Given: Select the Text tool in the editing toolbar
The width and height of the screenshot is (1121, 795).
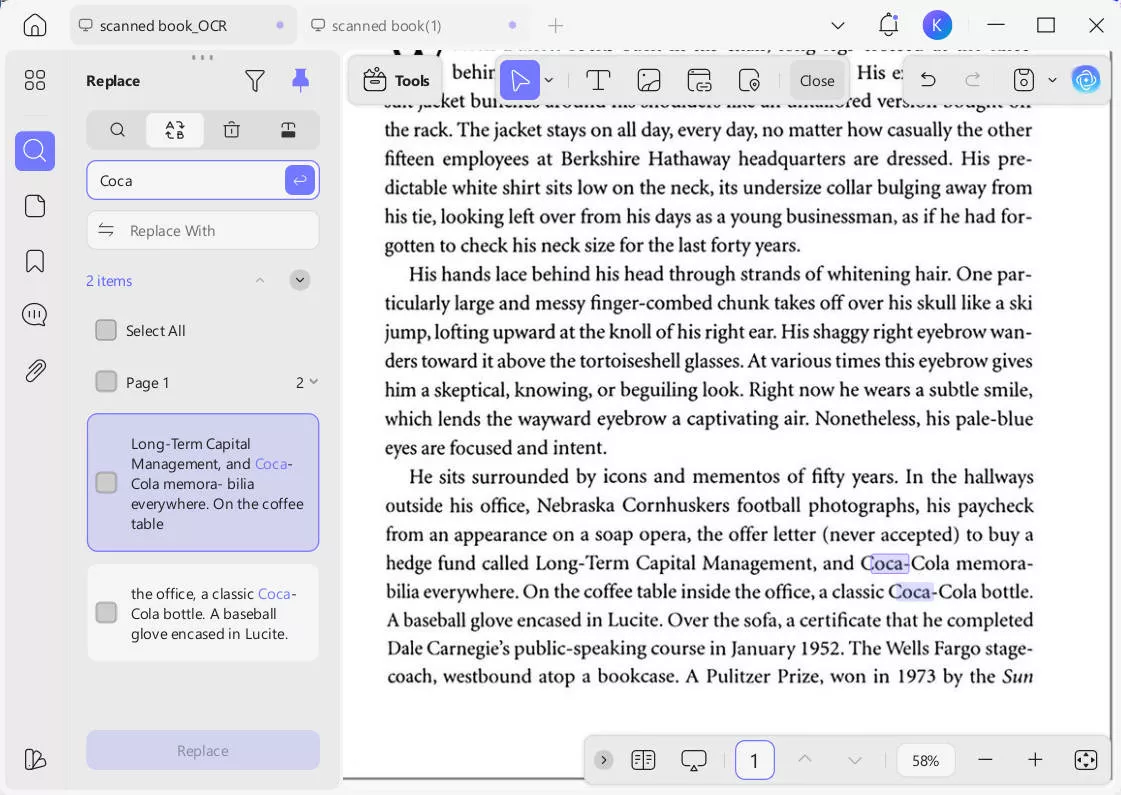Looking at the screenshot, I should click(598, 79).
